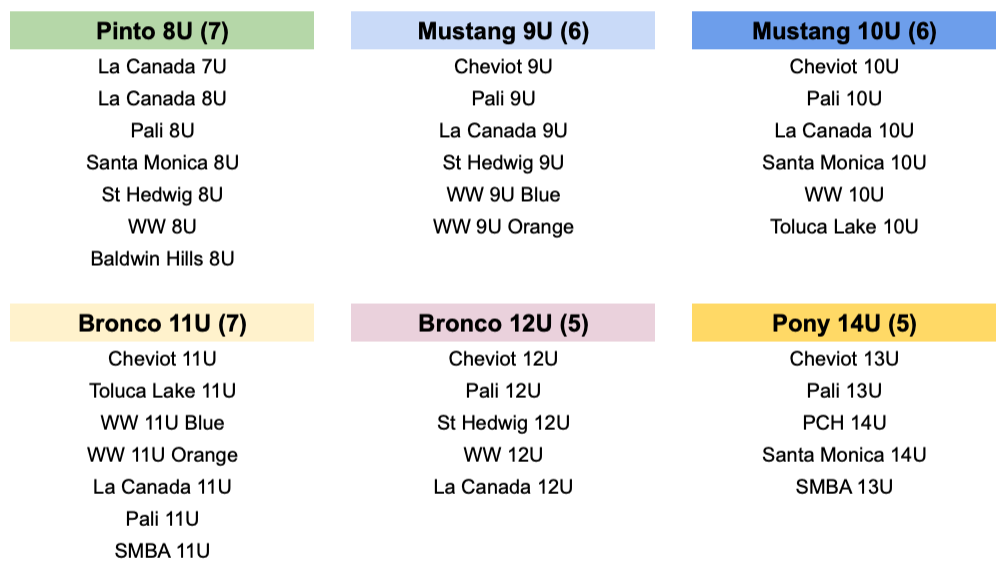This screenshot has width=1008, height=578.
Task: Click the Mustang 10U (6) blue header
Action: click(843, 30)
